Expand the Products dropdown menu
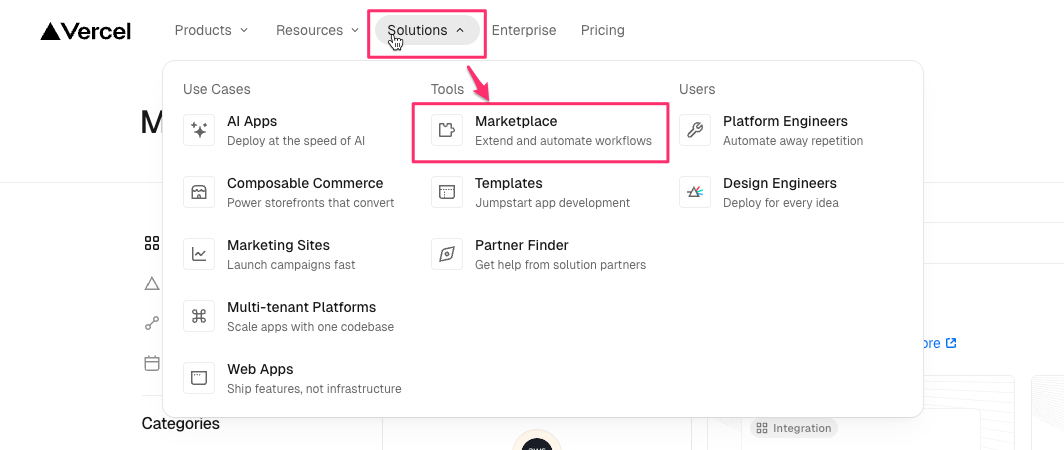1064x450 pixels. coord(211,30)
